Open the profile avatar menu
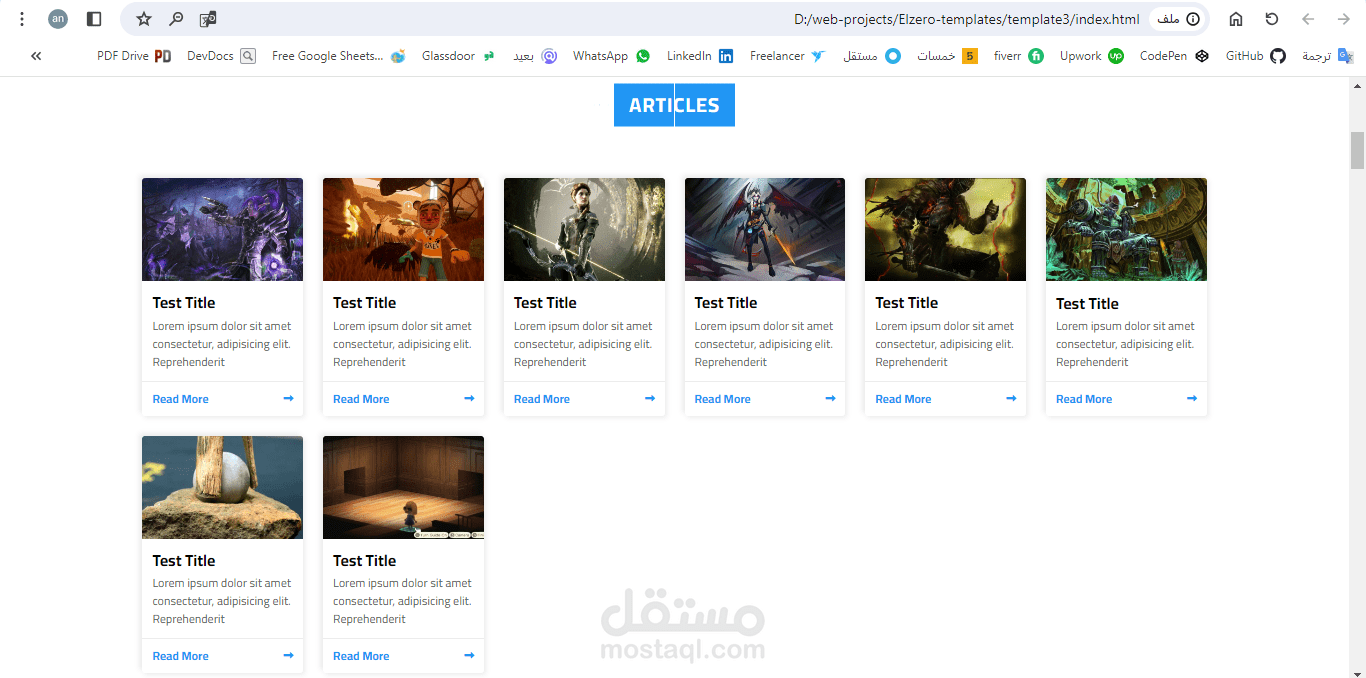 point(58,19)
